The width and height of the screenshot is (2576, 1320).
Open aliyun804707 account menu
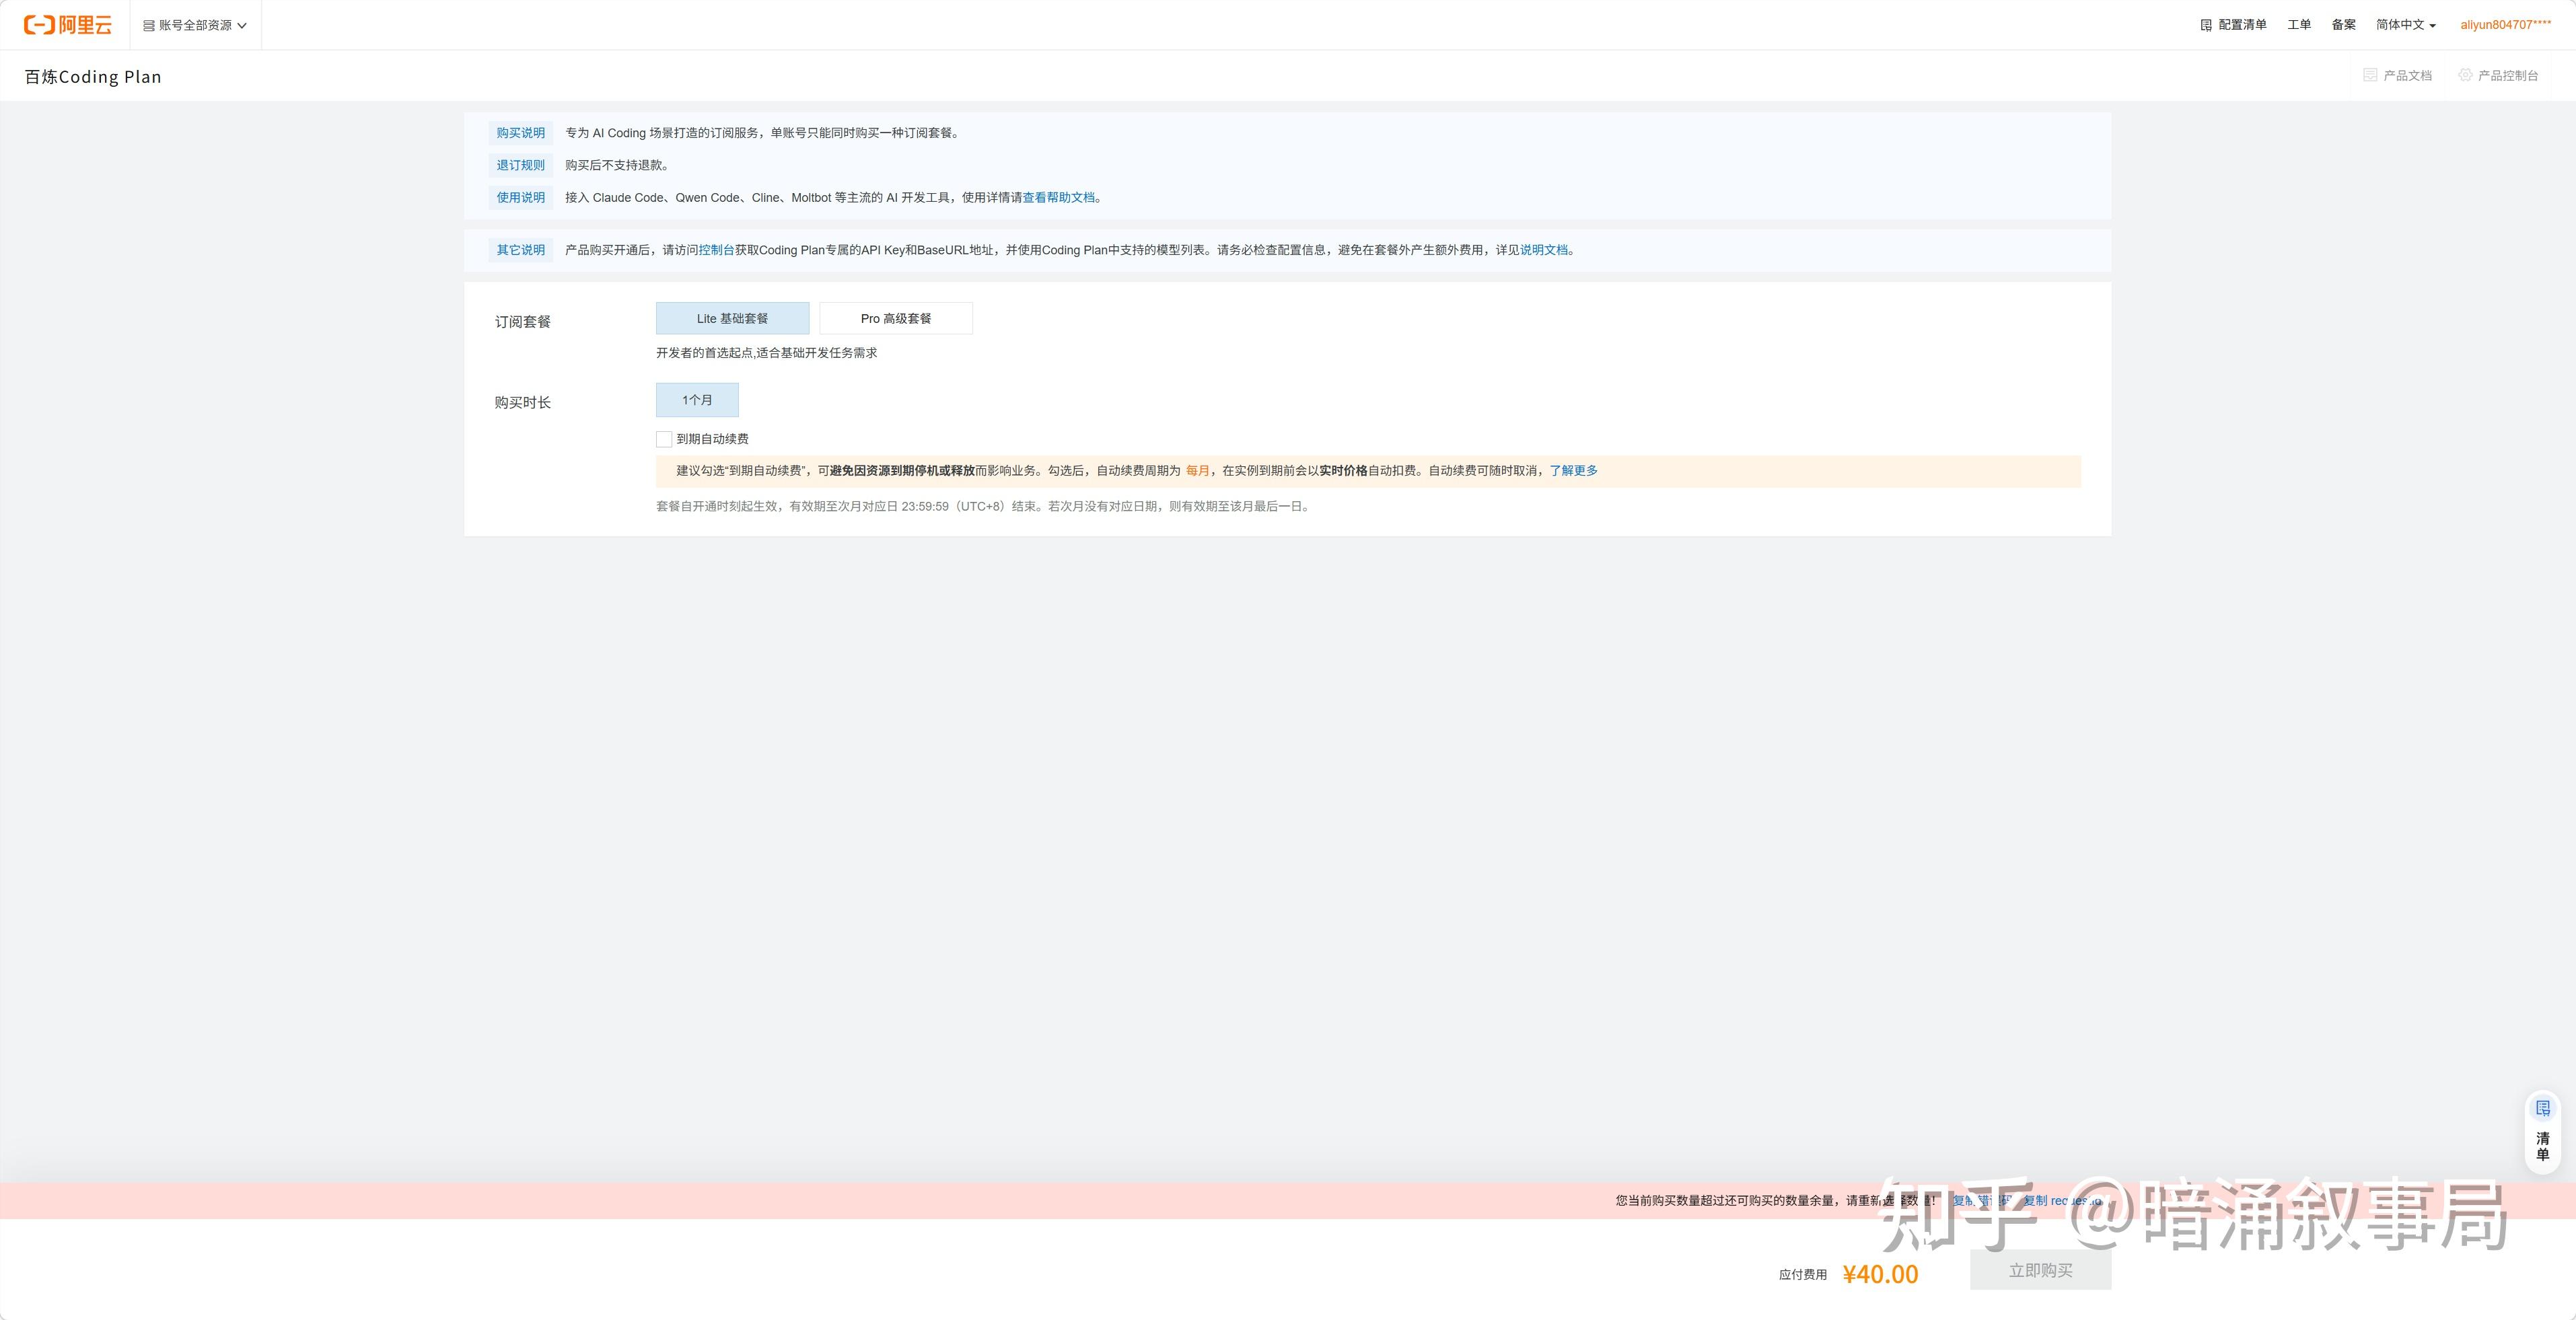(x=2504, y=25)
